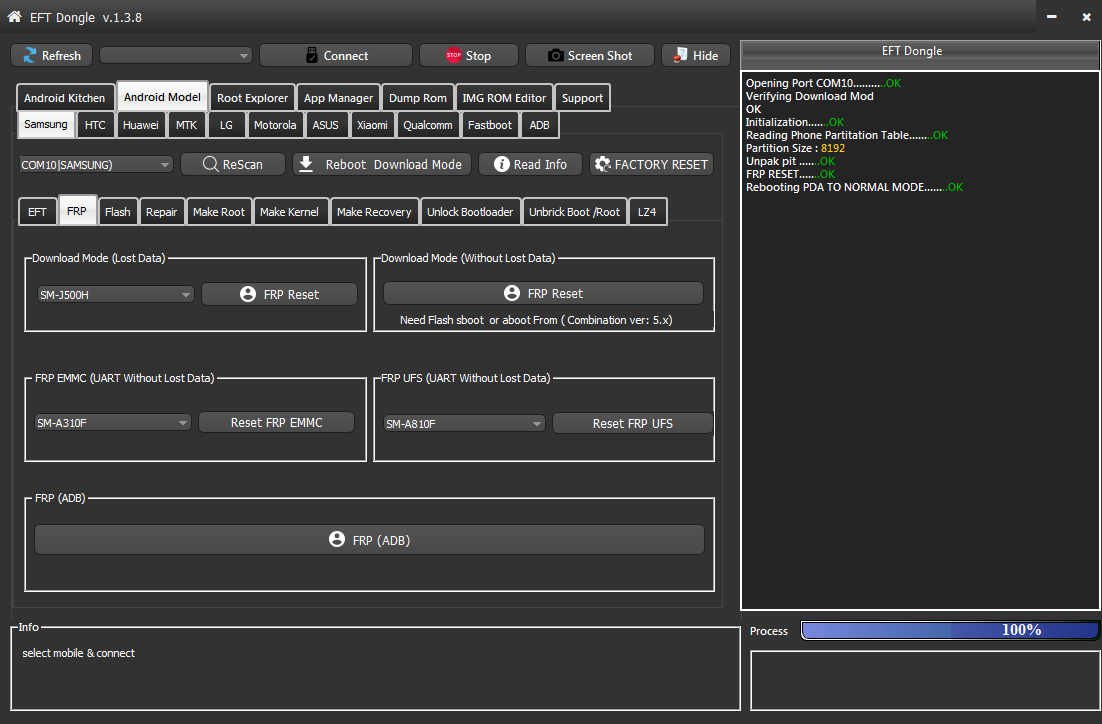Switch to Android Kitchen tab
1102x724 pixels.
point(65,98)
